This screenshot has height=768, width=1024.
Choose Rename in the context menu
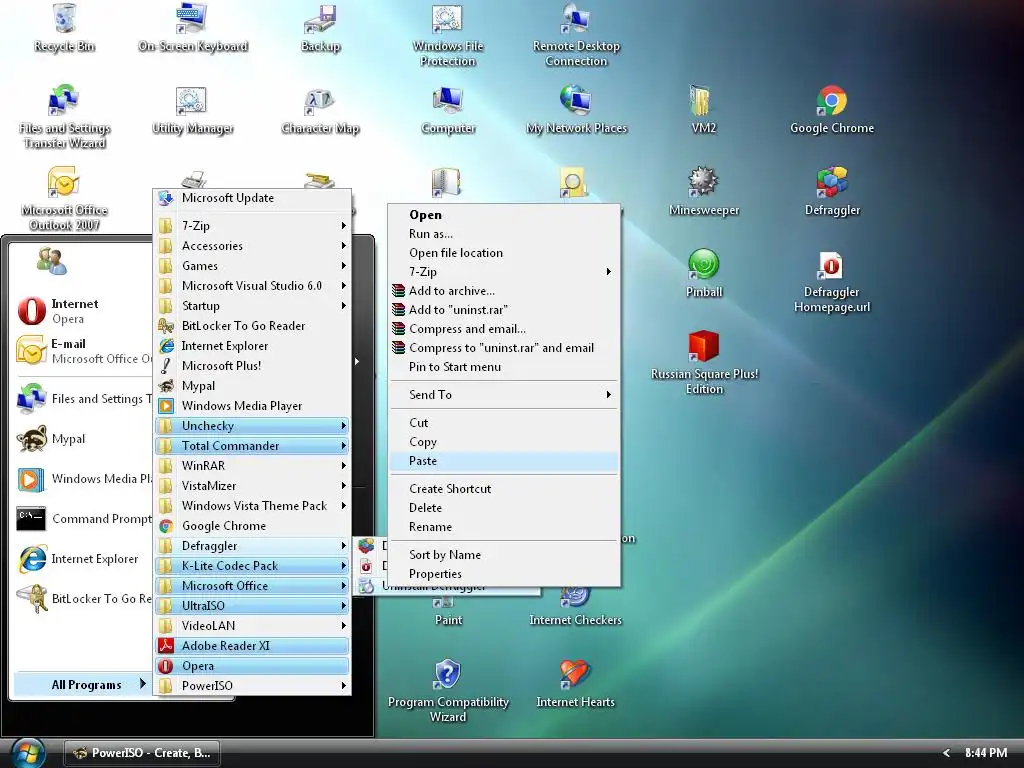click(504, 526)
